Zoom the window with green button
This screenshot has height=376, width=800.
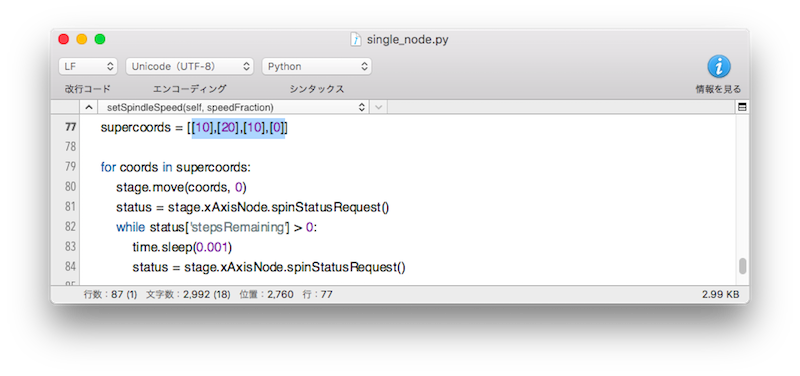100,39
